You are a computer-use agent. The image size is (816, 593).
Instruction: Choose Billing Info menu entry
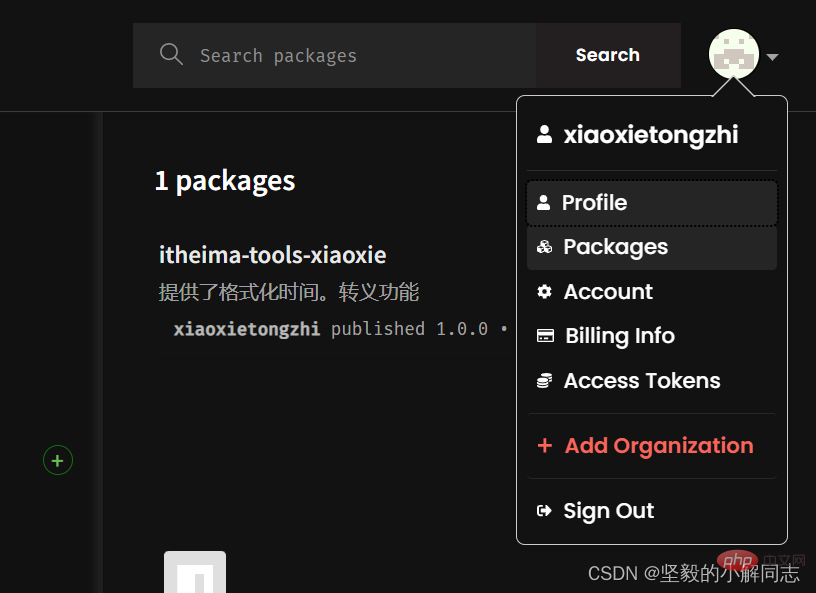click(619, 336)
